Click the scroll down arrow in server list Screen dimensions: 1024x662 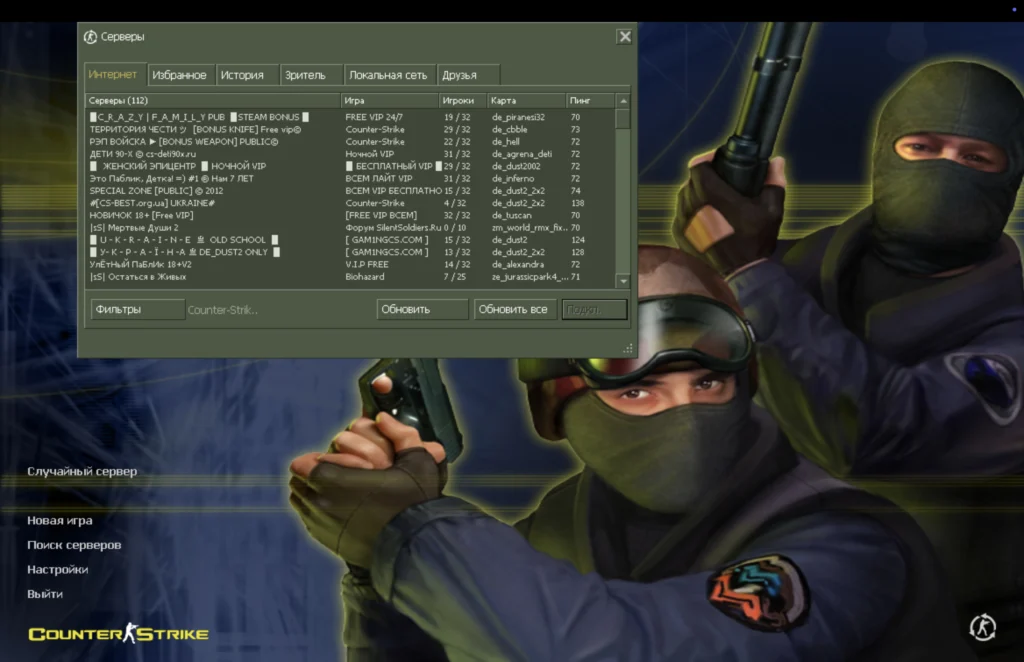pyautogui.click(x=623, y=281)
